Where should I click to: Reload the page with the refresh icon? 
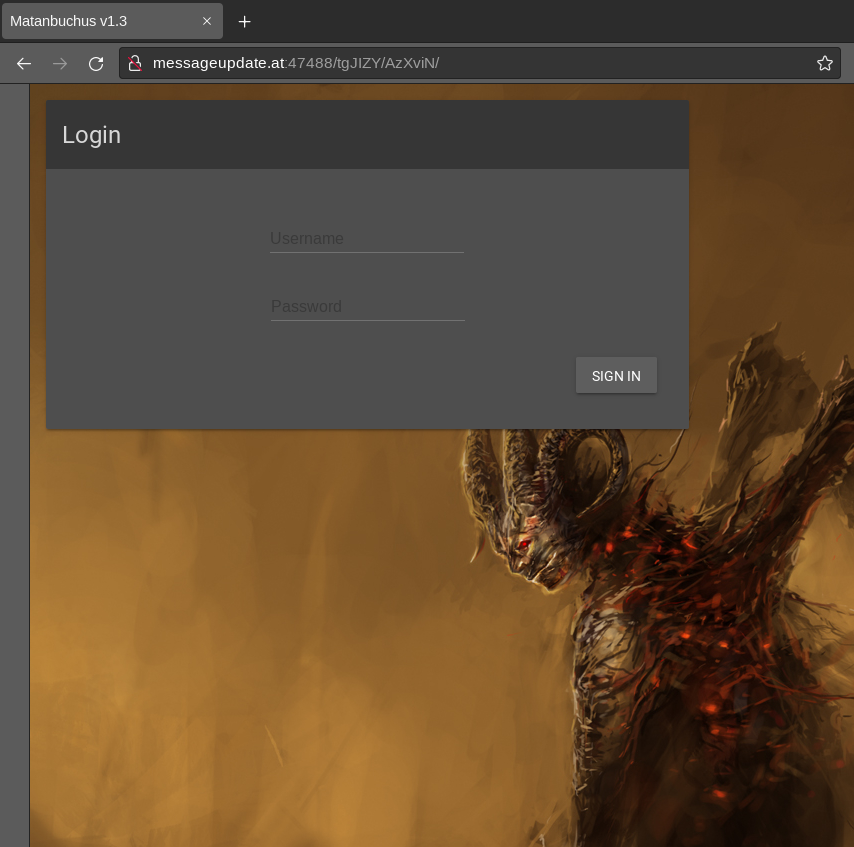[x=96, y=64]
